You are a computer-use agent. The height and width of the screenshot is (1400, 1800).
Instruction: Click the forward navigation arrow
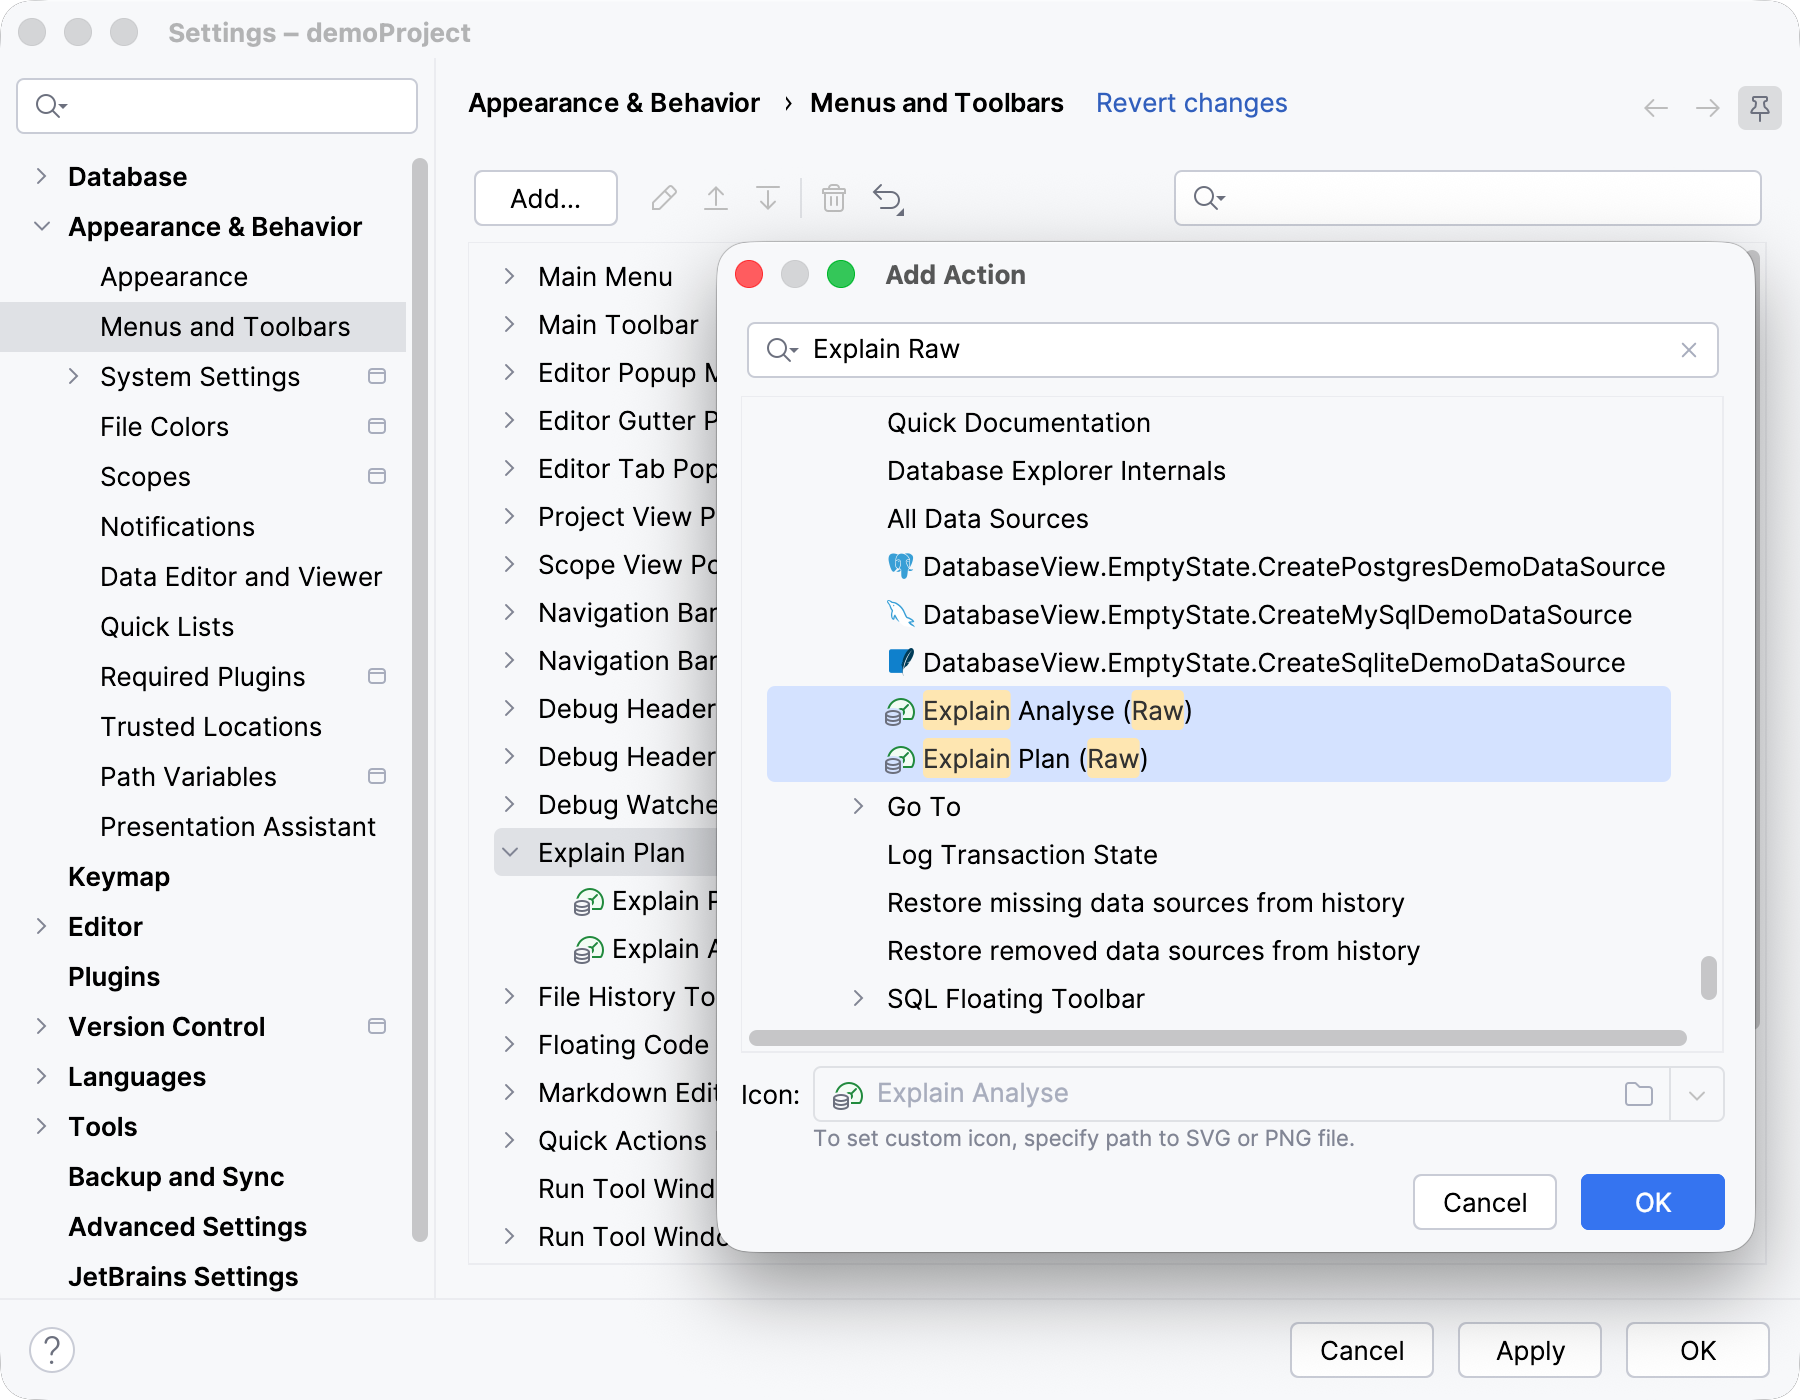(x=1708, y=108)
